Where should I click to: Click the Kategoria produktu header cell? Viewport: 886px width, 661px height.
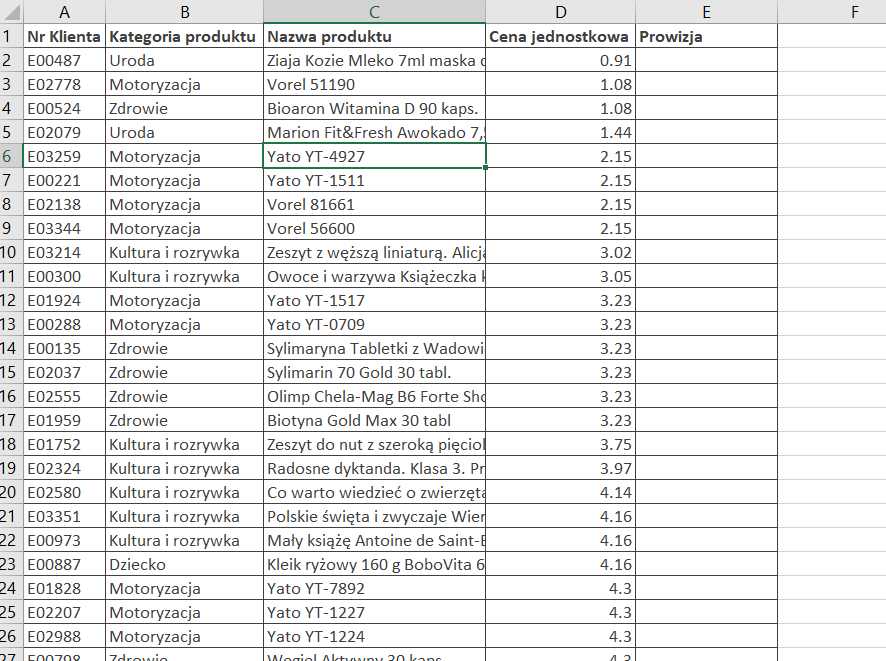(184, 37)
